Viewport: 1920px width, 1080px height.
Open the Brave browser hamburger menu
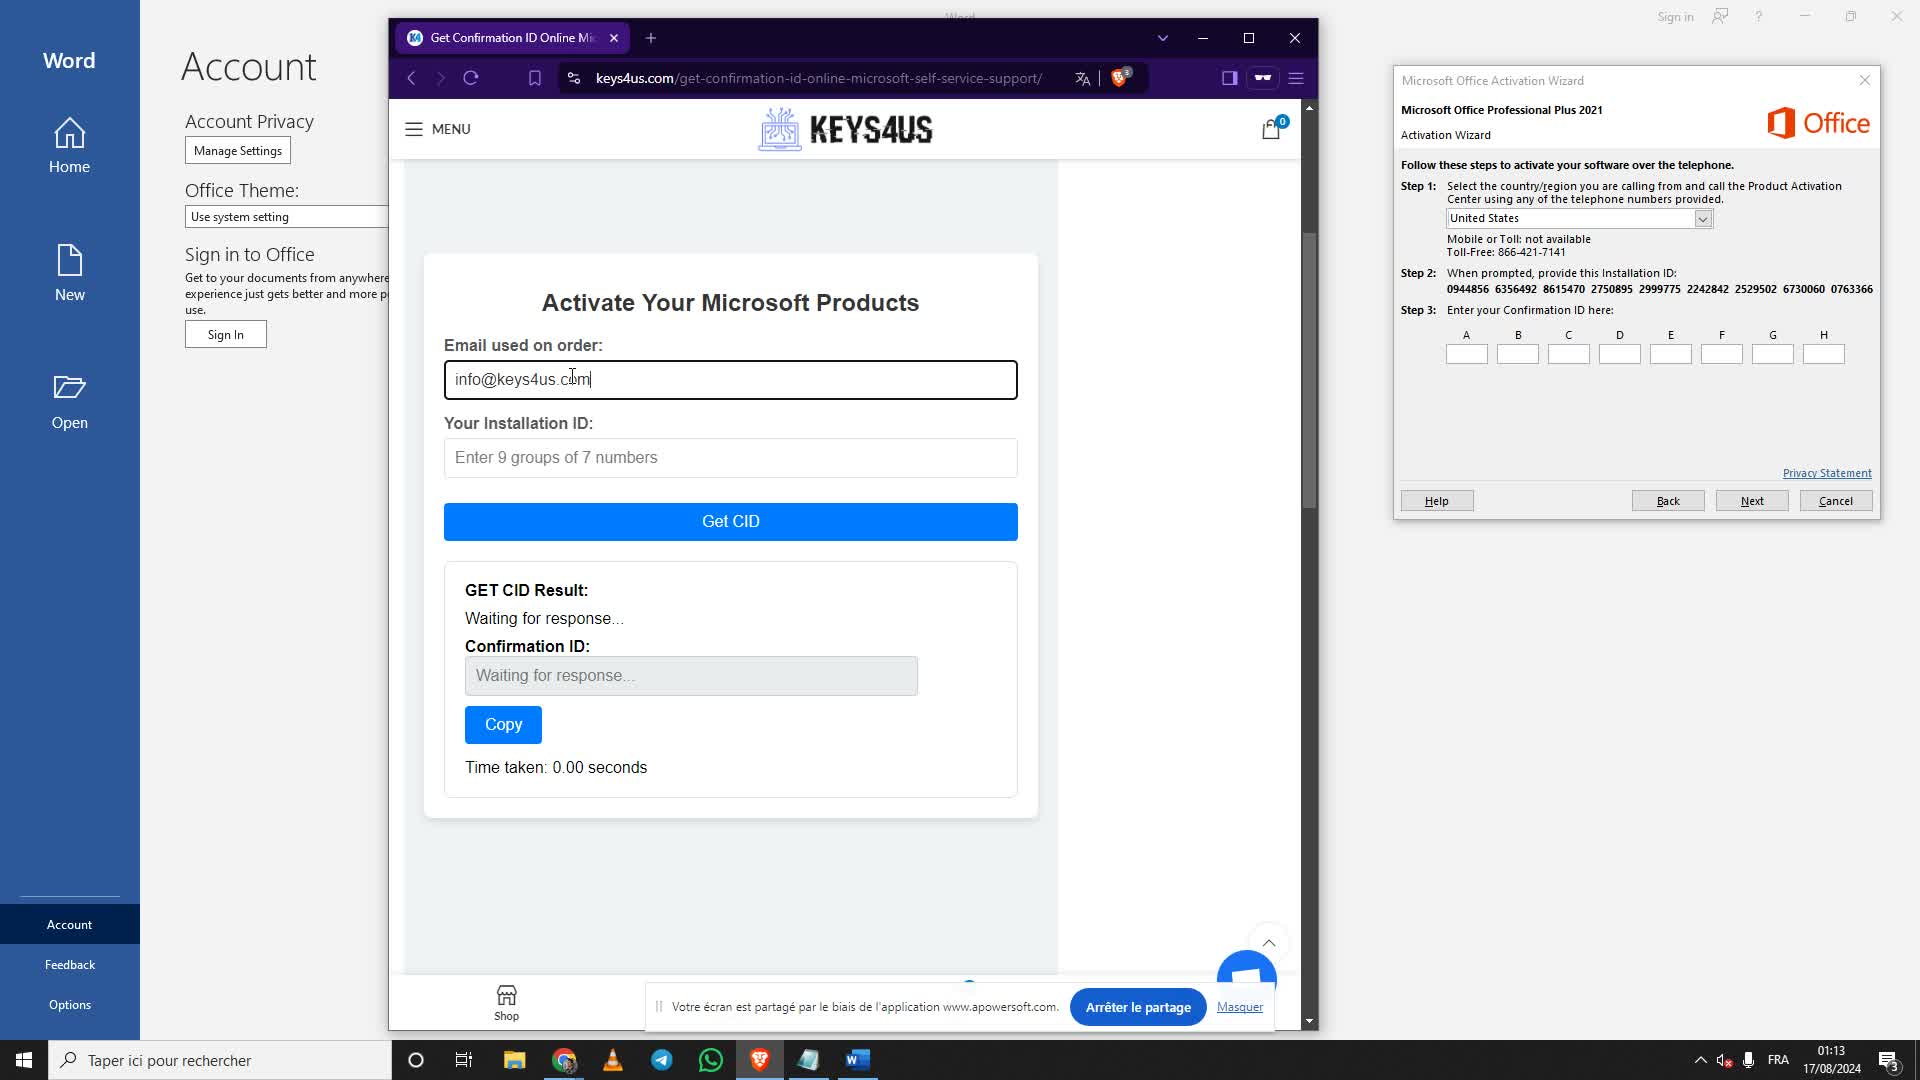coord(1296,78)
